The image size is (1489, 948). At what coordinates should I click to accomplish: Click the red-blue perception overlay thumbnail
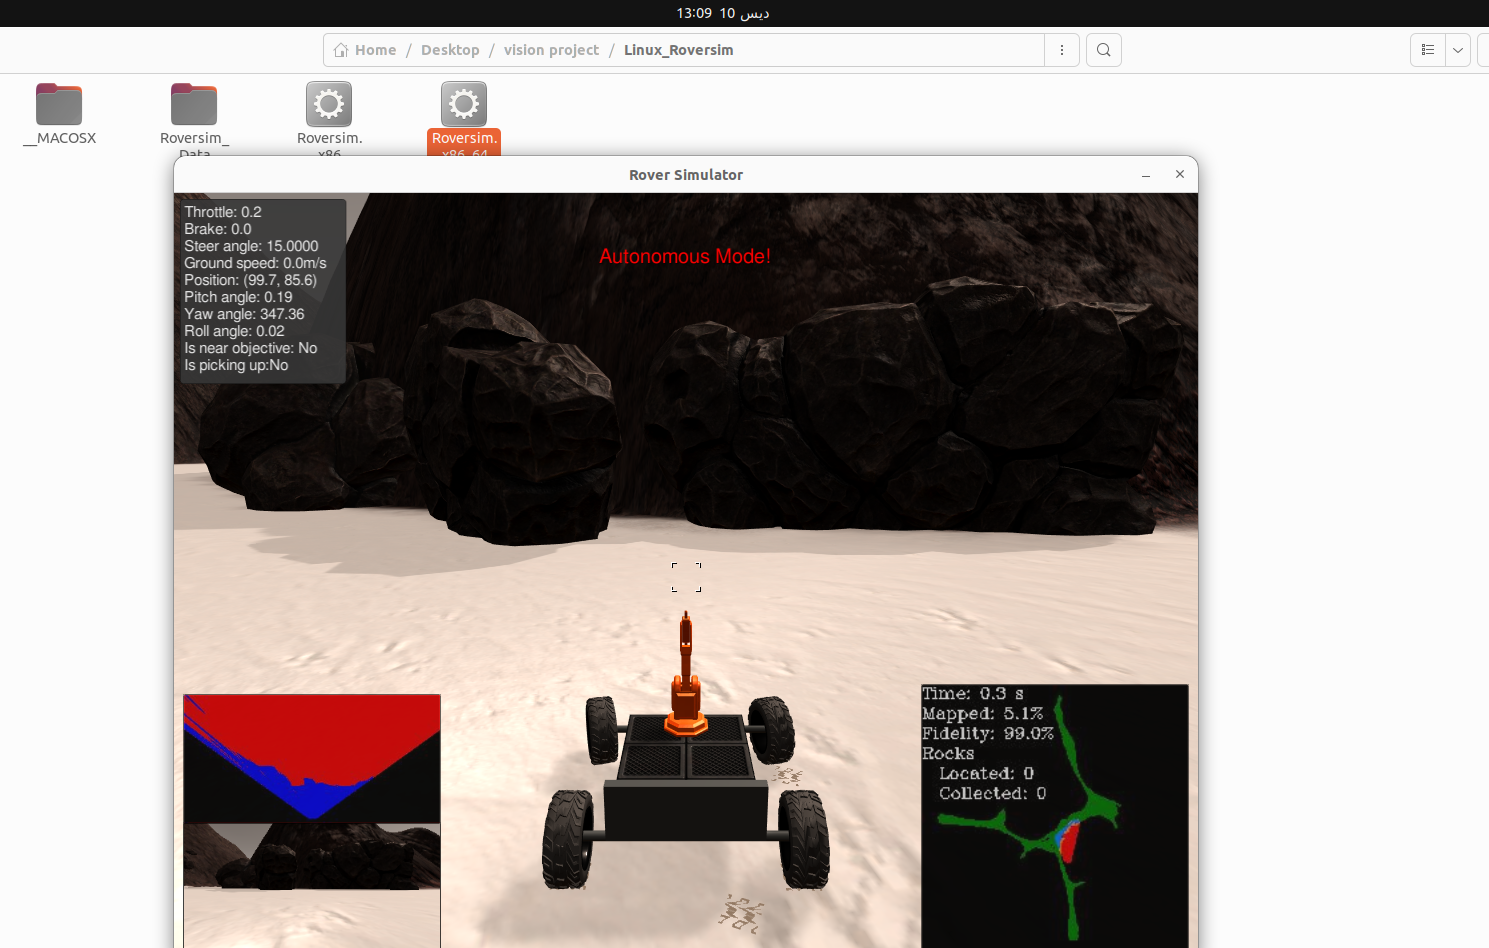pos(312,759)
